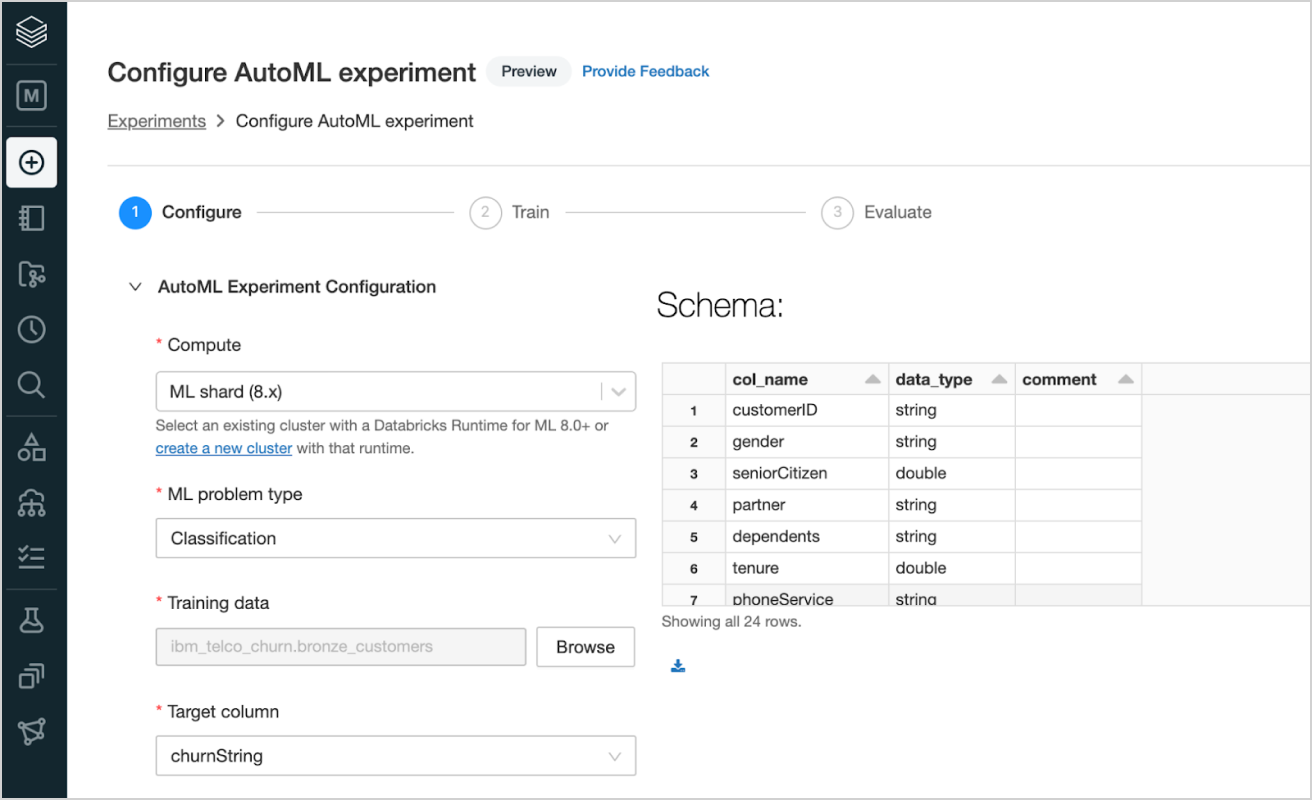Go to the Evaluate step

876,212
